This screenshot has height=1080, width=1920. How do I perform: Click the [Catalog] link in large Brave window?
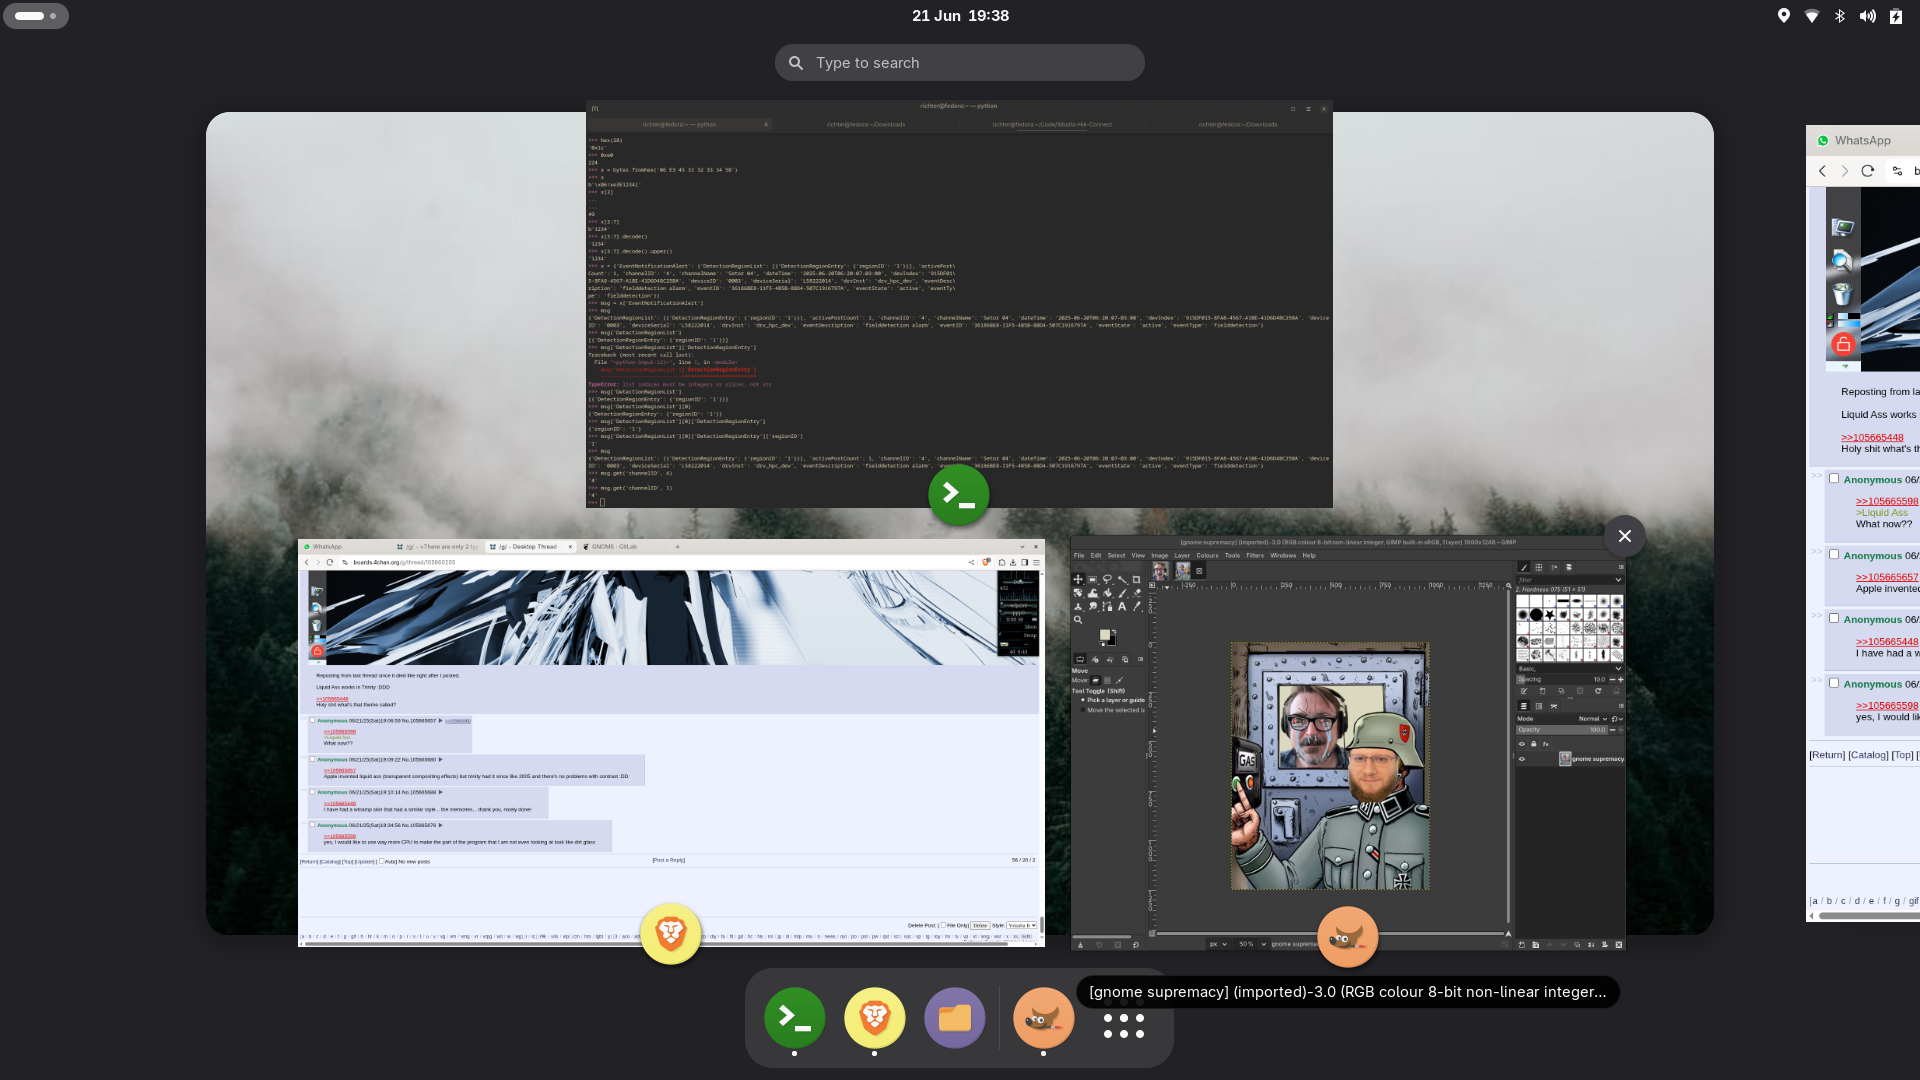pos(330,861)
